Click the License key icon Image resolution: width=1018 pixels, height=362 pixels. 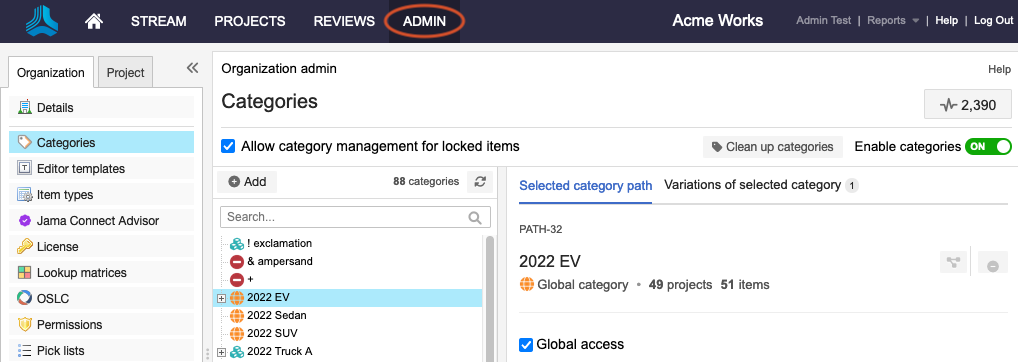(25, 247)
